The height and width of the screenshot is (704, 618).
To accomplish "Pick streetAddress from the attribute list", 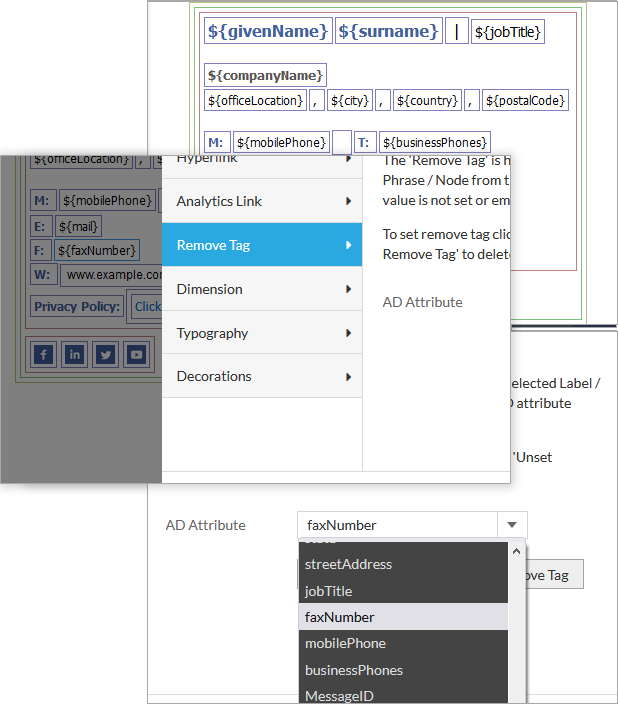I will coord(348,564).
